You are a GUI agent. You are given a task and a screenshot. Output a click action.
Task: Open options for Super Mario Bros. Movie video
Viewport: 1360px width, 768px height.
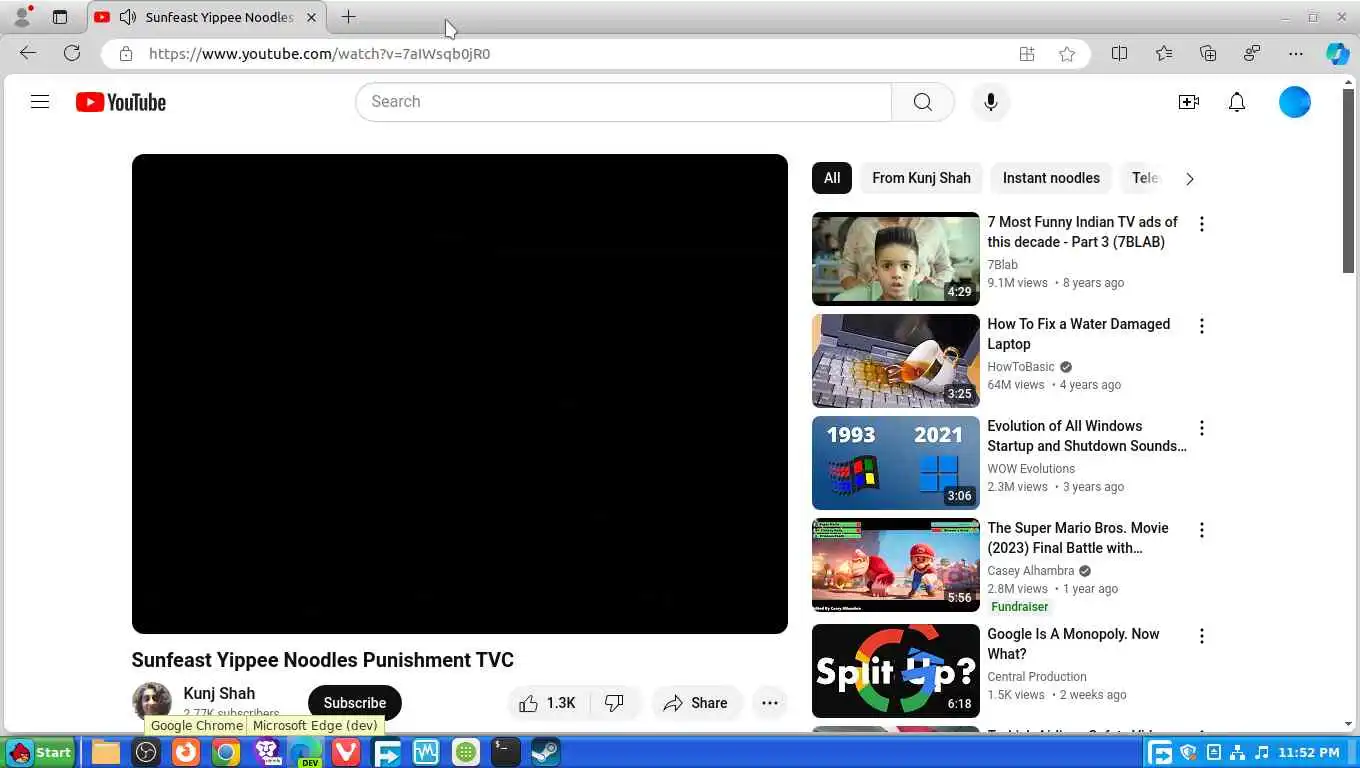[x=1202, y=530]
